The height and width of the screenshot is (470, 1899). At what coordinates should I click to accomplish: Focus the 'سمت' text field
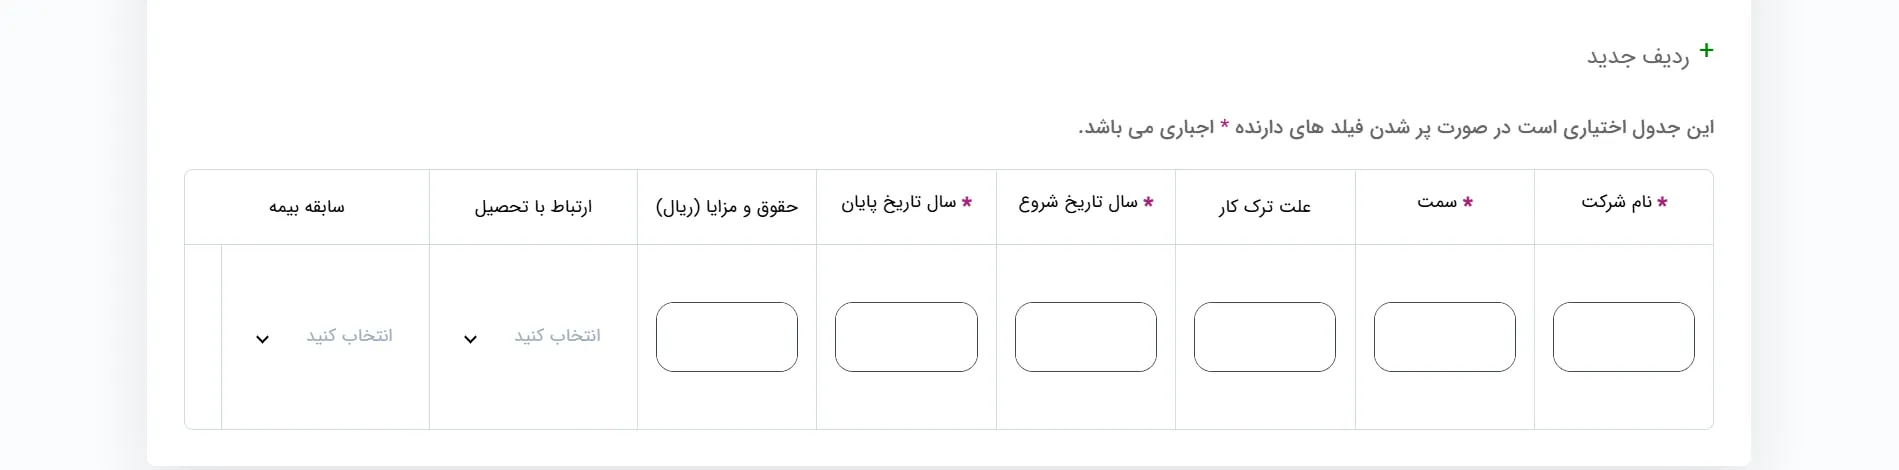[x=1444, y=337]
